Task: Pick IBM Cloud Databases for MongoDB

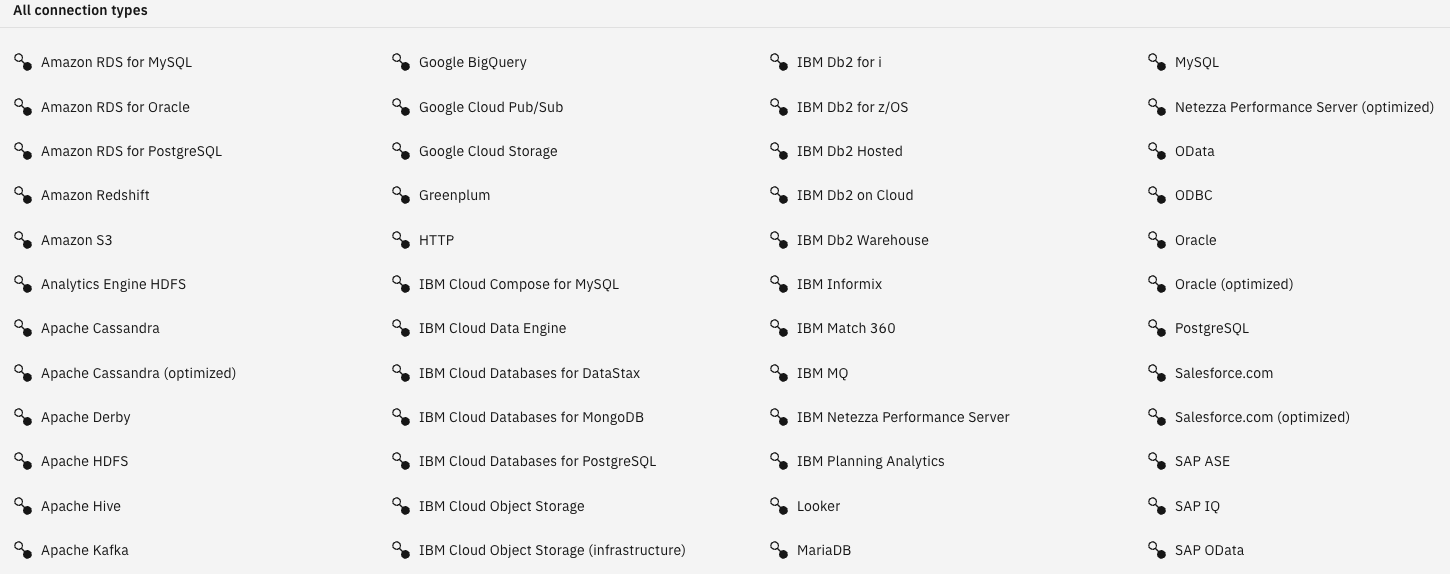Action: [531, 417]
